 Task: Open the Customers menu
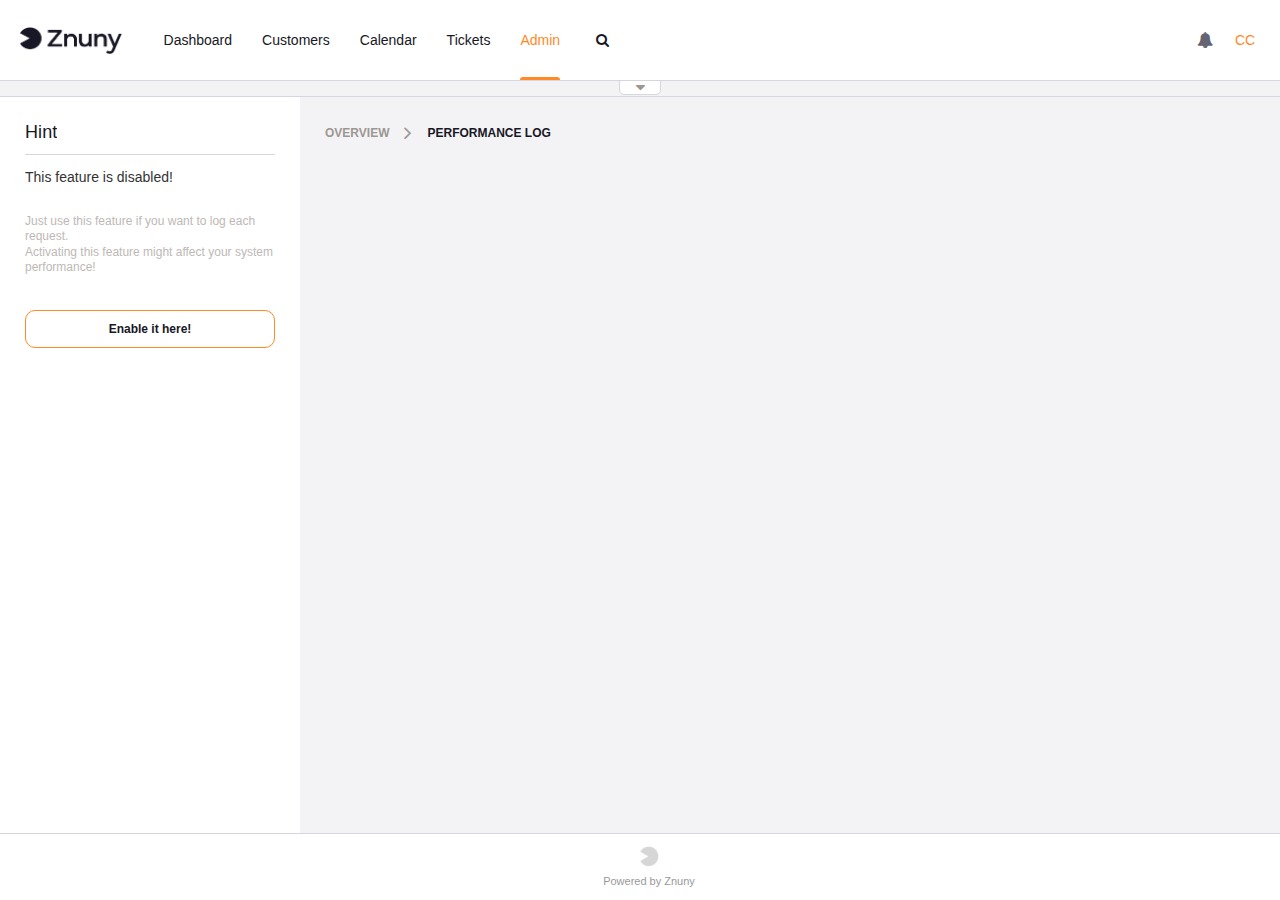pos(296,40)
